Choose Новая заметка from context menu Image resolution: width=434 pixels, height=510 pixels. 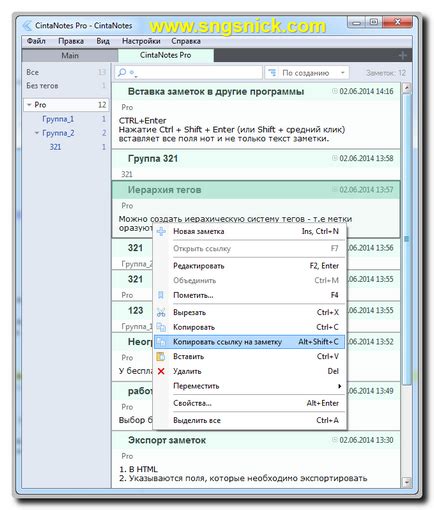(249, 231)
